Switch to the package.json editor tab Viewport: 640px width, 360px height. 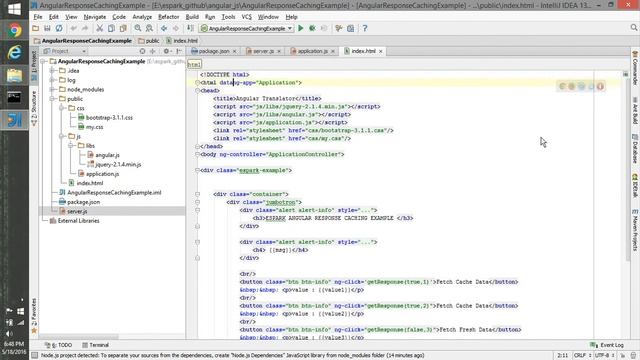[x=214, y=51]
